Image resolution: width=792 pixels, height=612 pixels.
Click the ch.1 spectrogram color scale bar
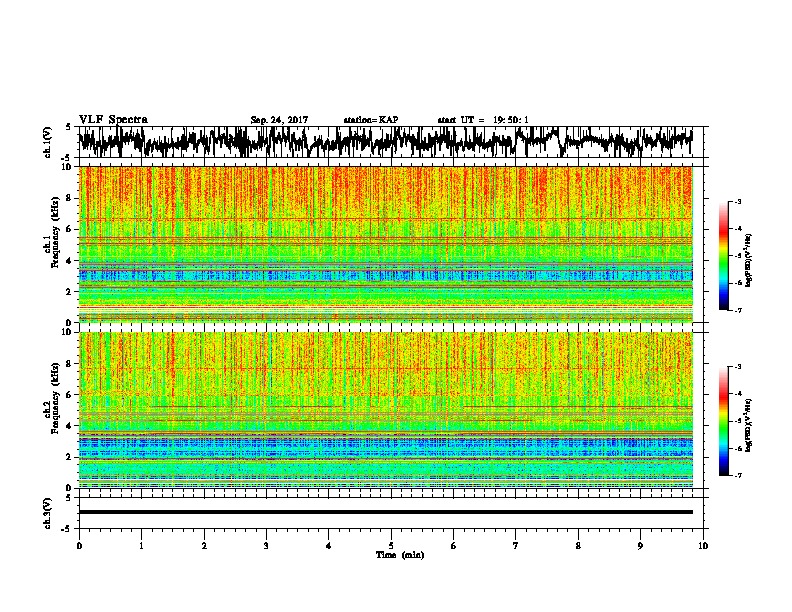tap(723, 256)
